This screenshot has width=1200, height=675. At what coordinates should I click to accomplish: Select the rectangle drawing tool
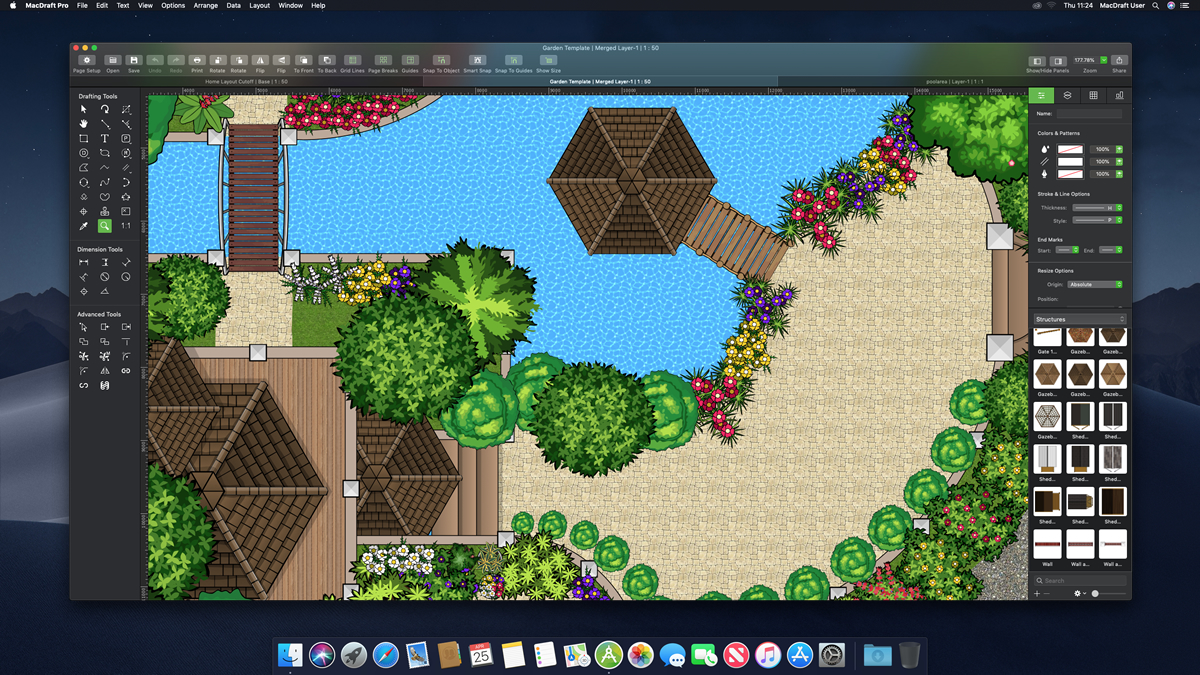click(x=84, y=139)
